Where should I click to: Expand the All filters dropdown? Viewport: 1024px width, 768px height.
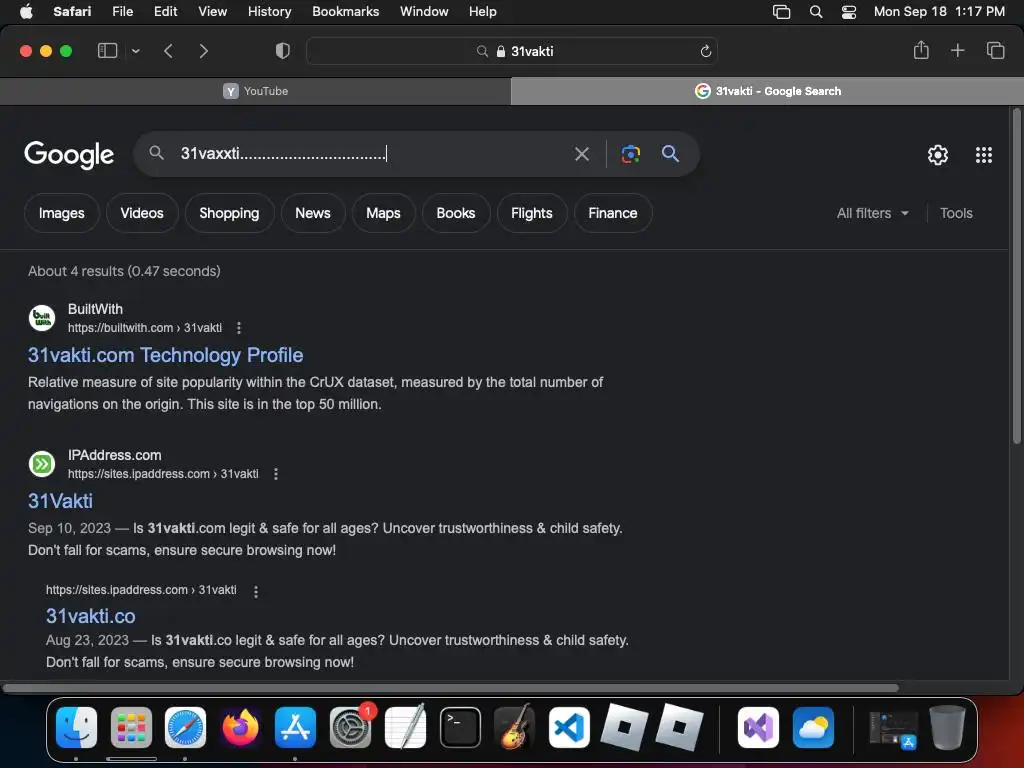tap(872, 213)
